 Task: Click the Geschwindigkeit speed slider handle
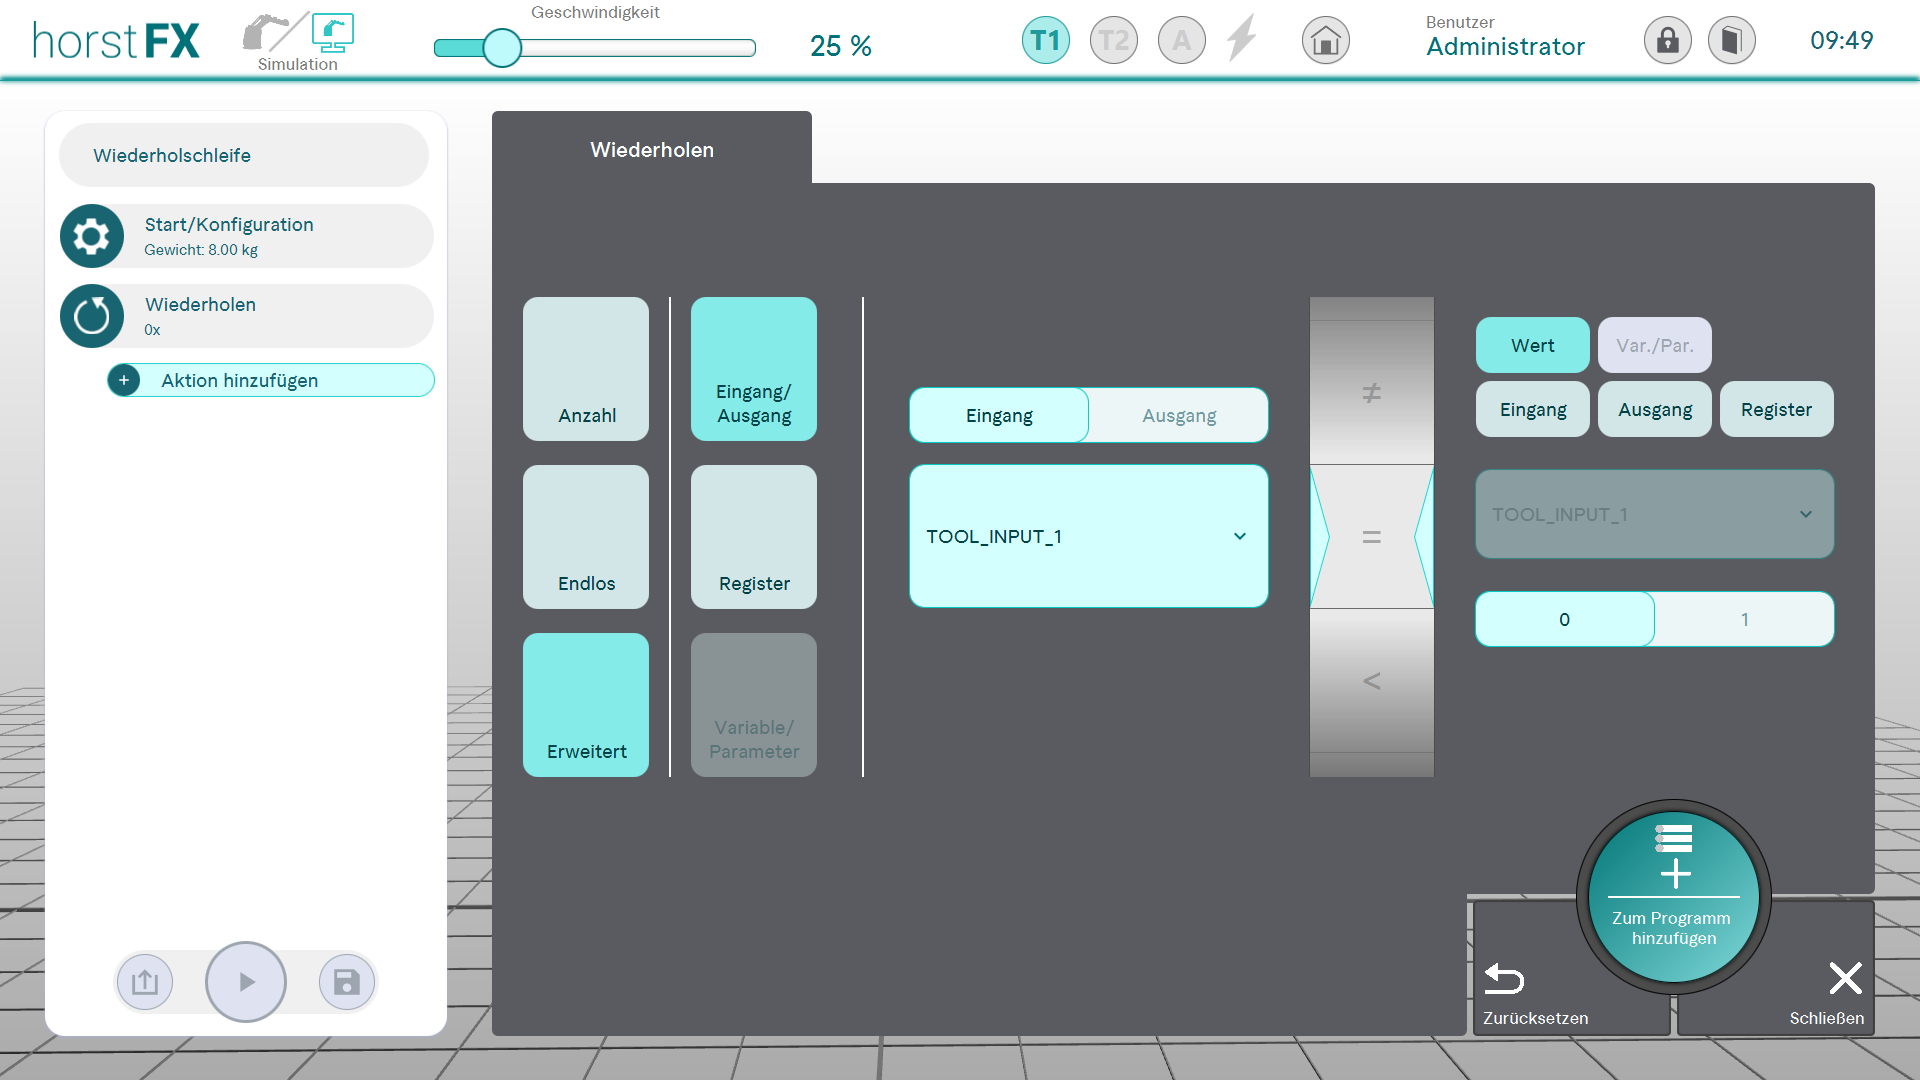point(502,47)
